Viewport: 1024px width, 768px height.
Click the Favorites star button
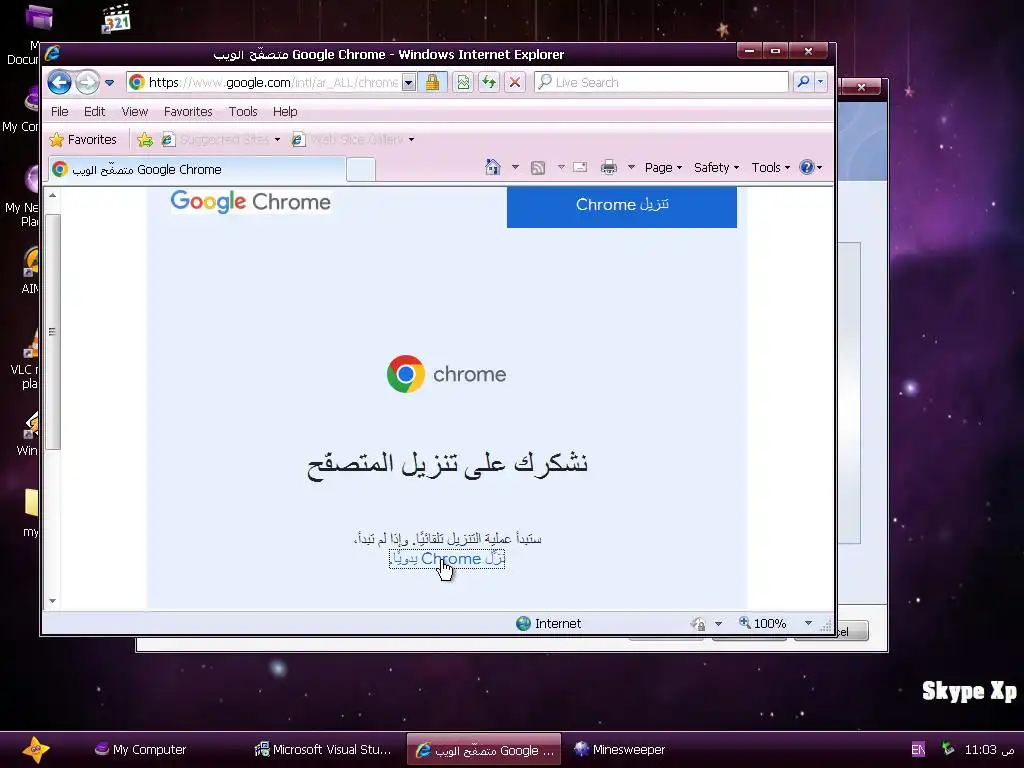pos(83,140)
